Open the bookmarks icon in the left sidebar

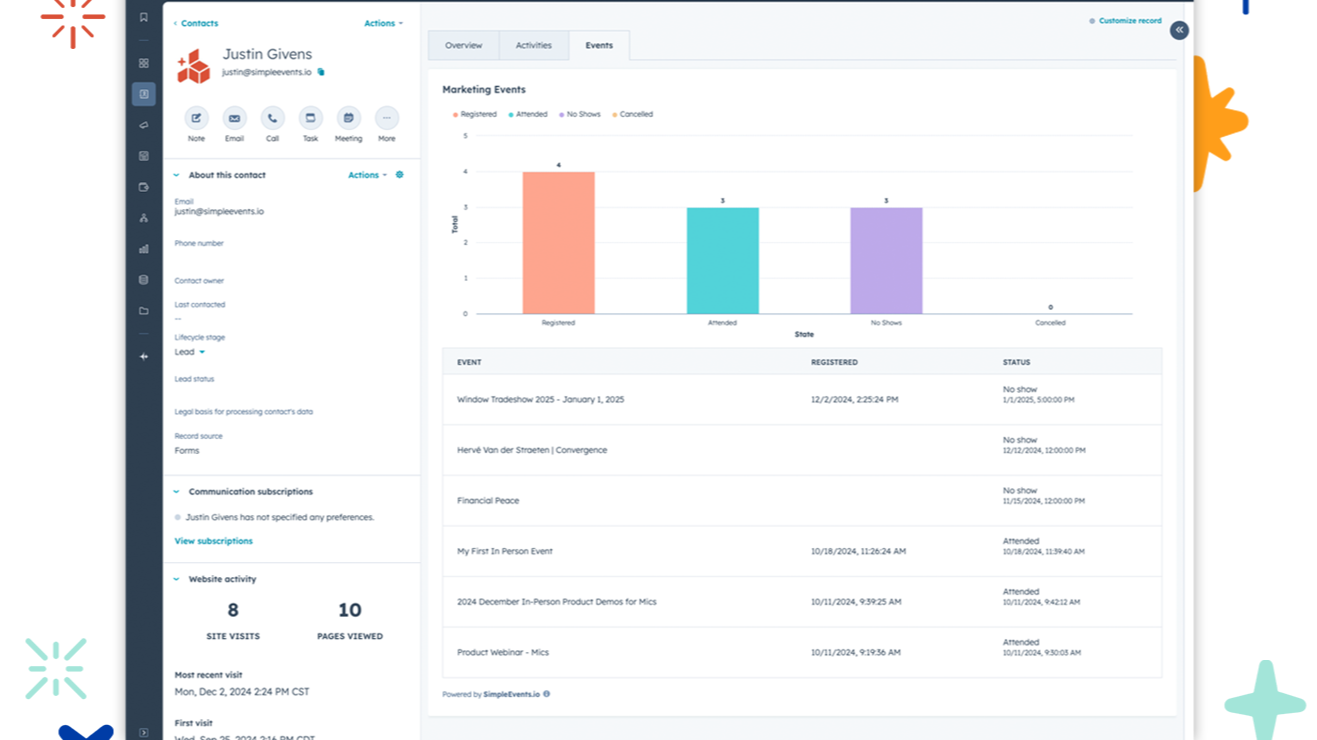coord(143,17)
